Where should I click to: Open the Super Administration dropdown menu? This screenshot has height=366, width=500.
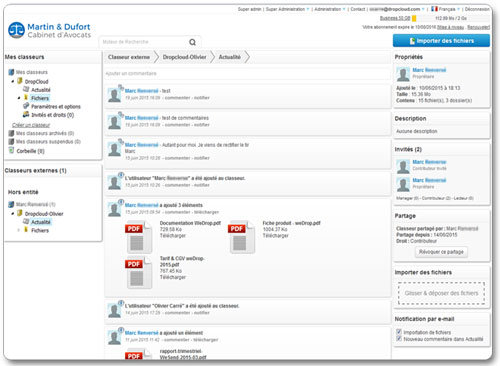click(x=287, y=9)
